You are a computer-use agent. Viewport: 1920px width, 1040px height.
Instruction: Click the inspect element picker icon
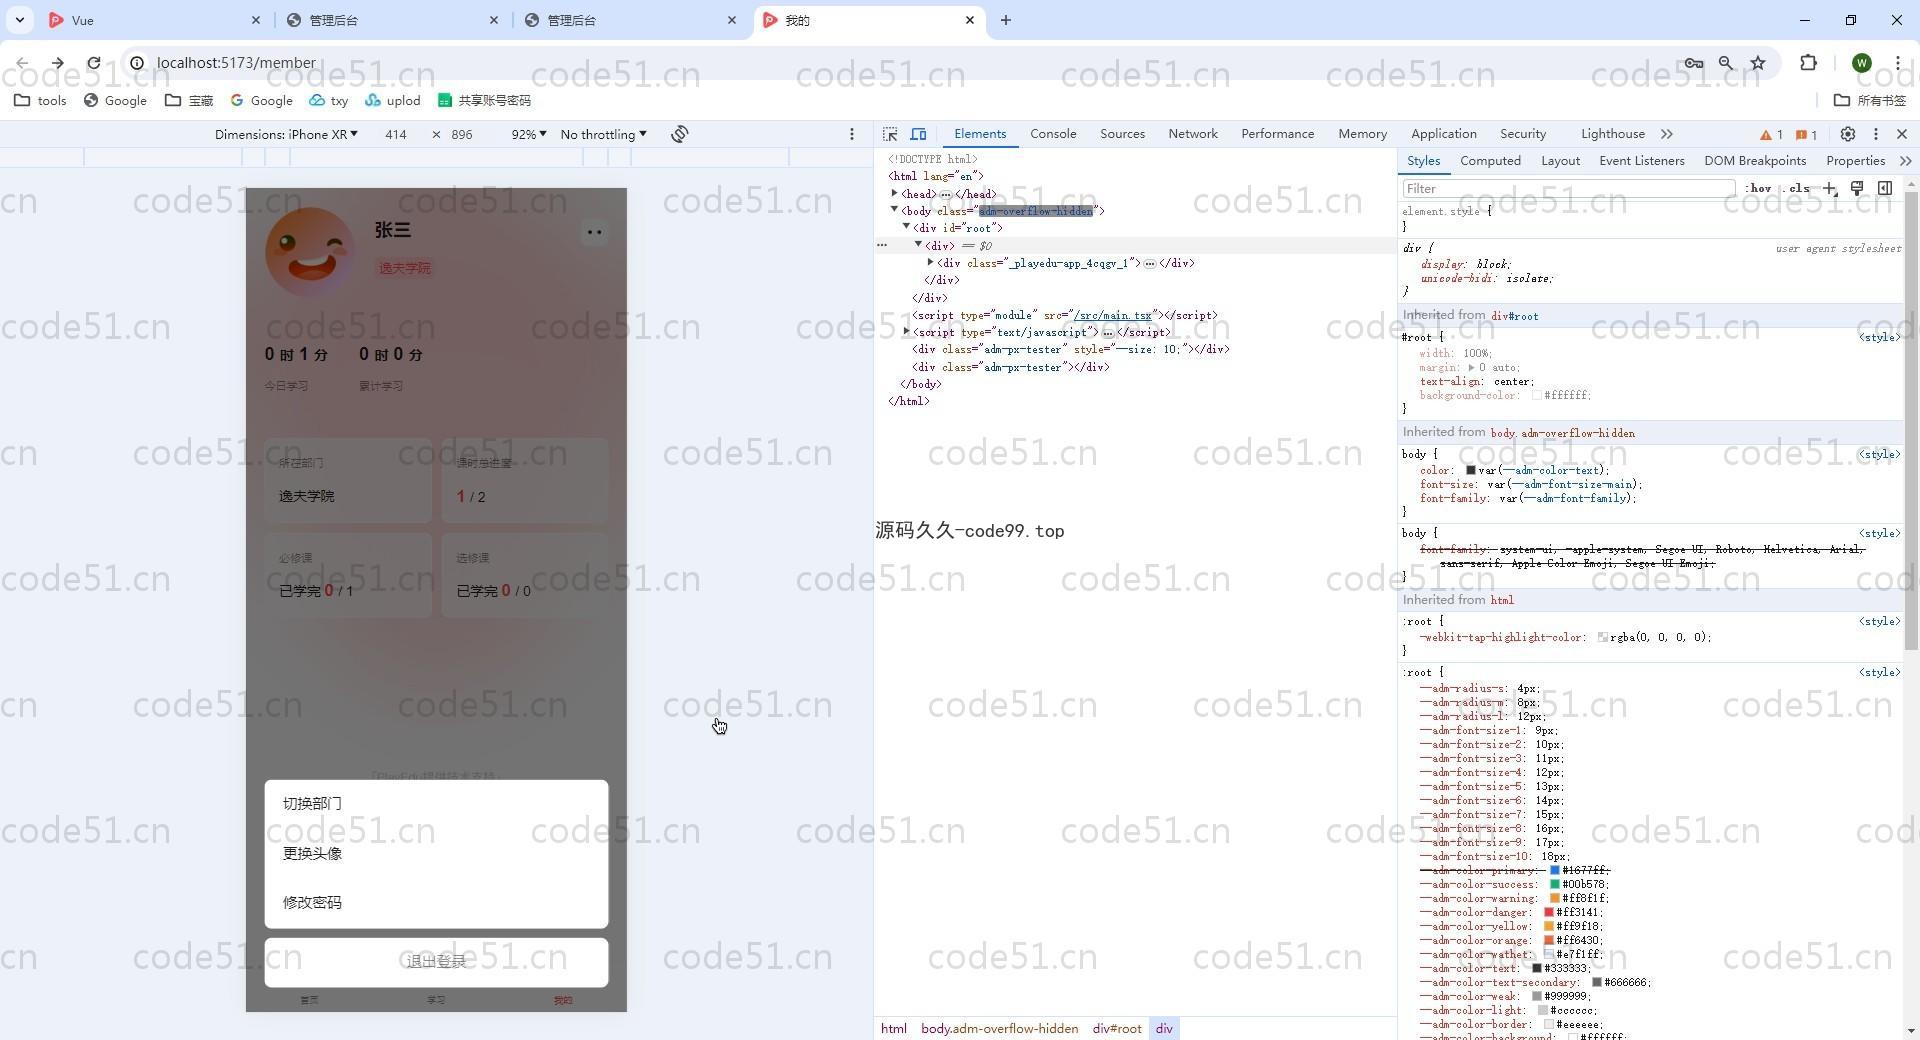890,134
